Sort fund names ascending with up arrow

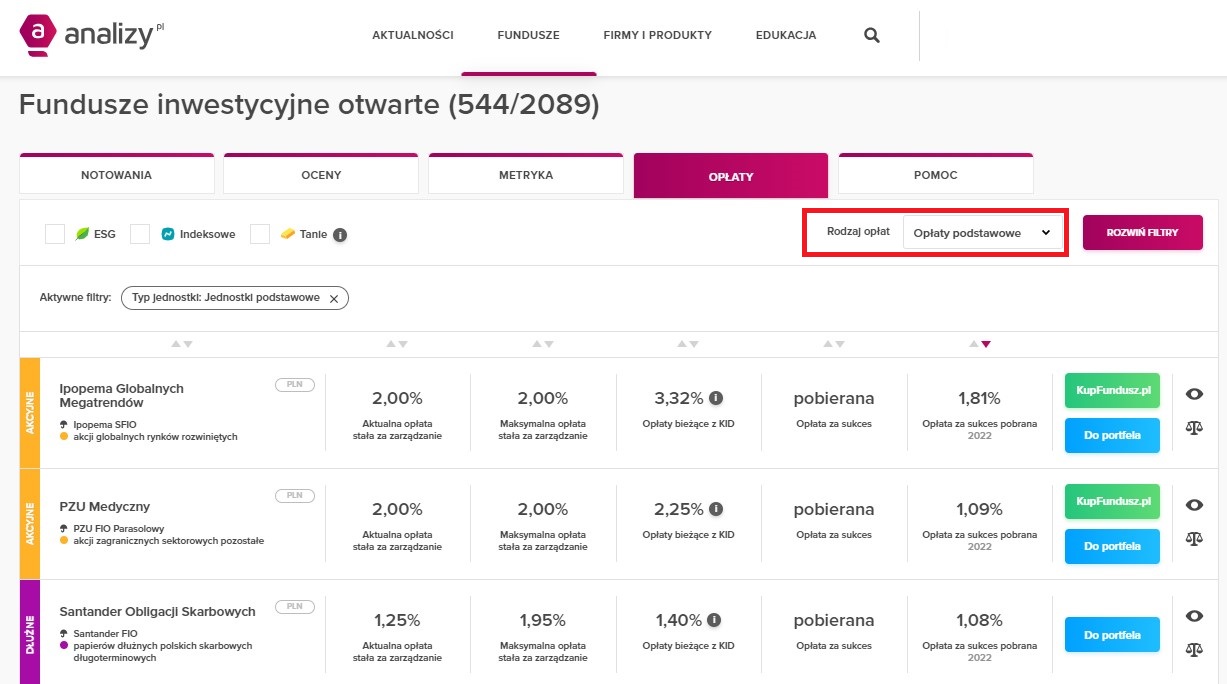[x=175, y=344]
